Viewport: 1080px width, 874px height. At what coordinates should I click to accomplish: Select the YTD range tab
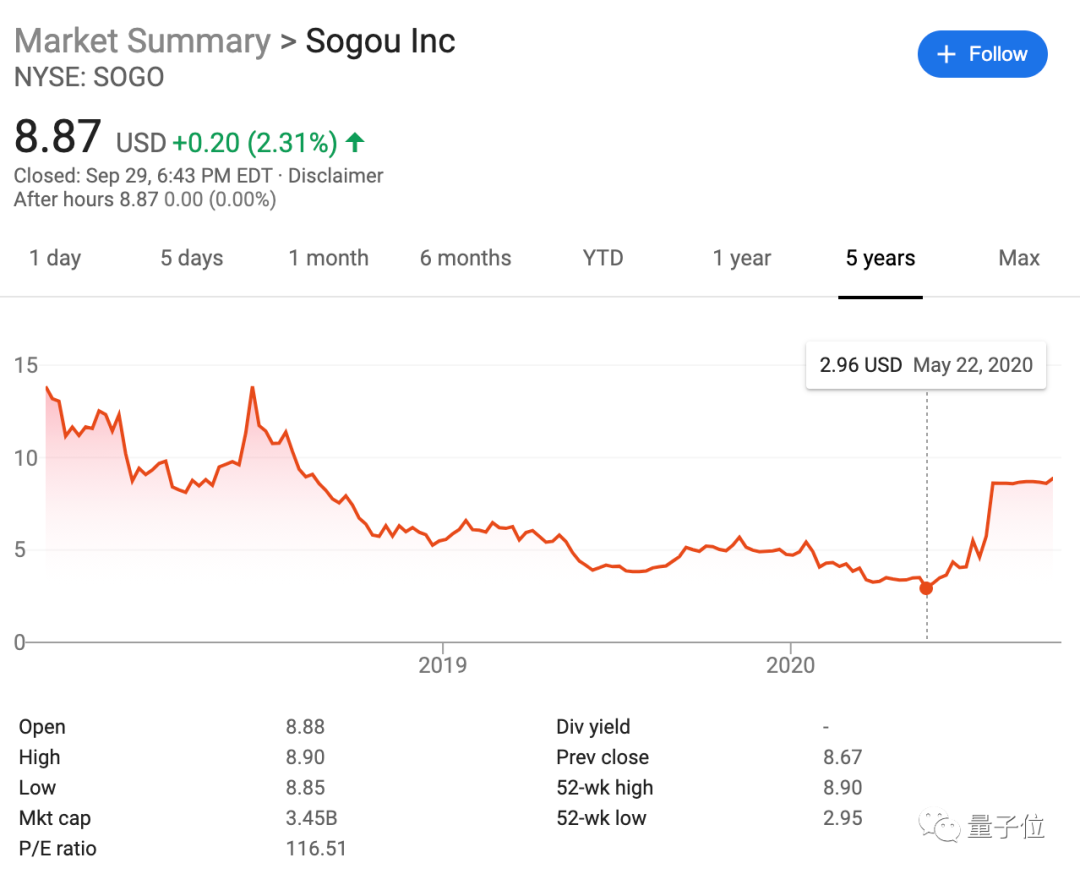coord(603,258)
